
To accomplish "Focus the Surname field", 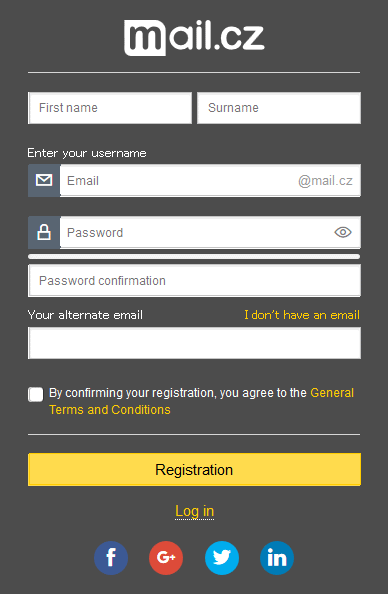I will tap(279, 108).
